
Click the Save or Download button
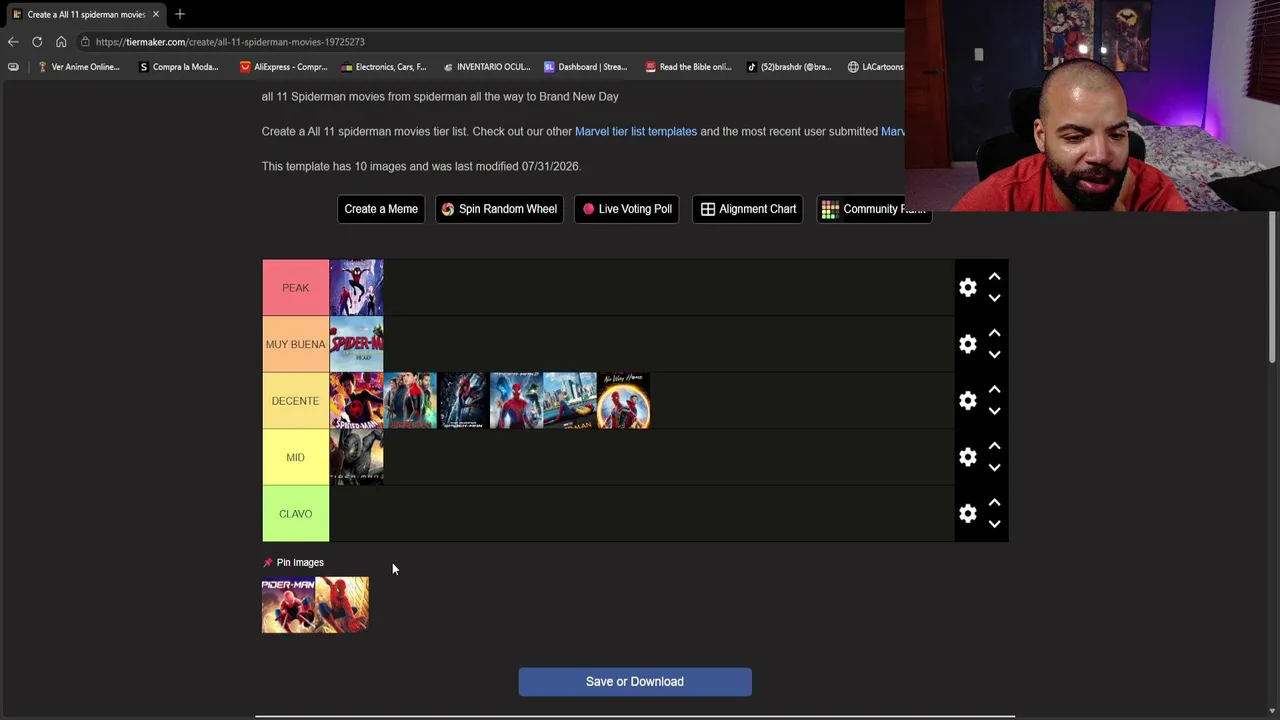click(x=635, y=682)
